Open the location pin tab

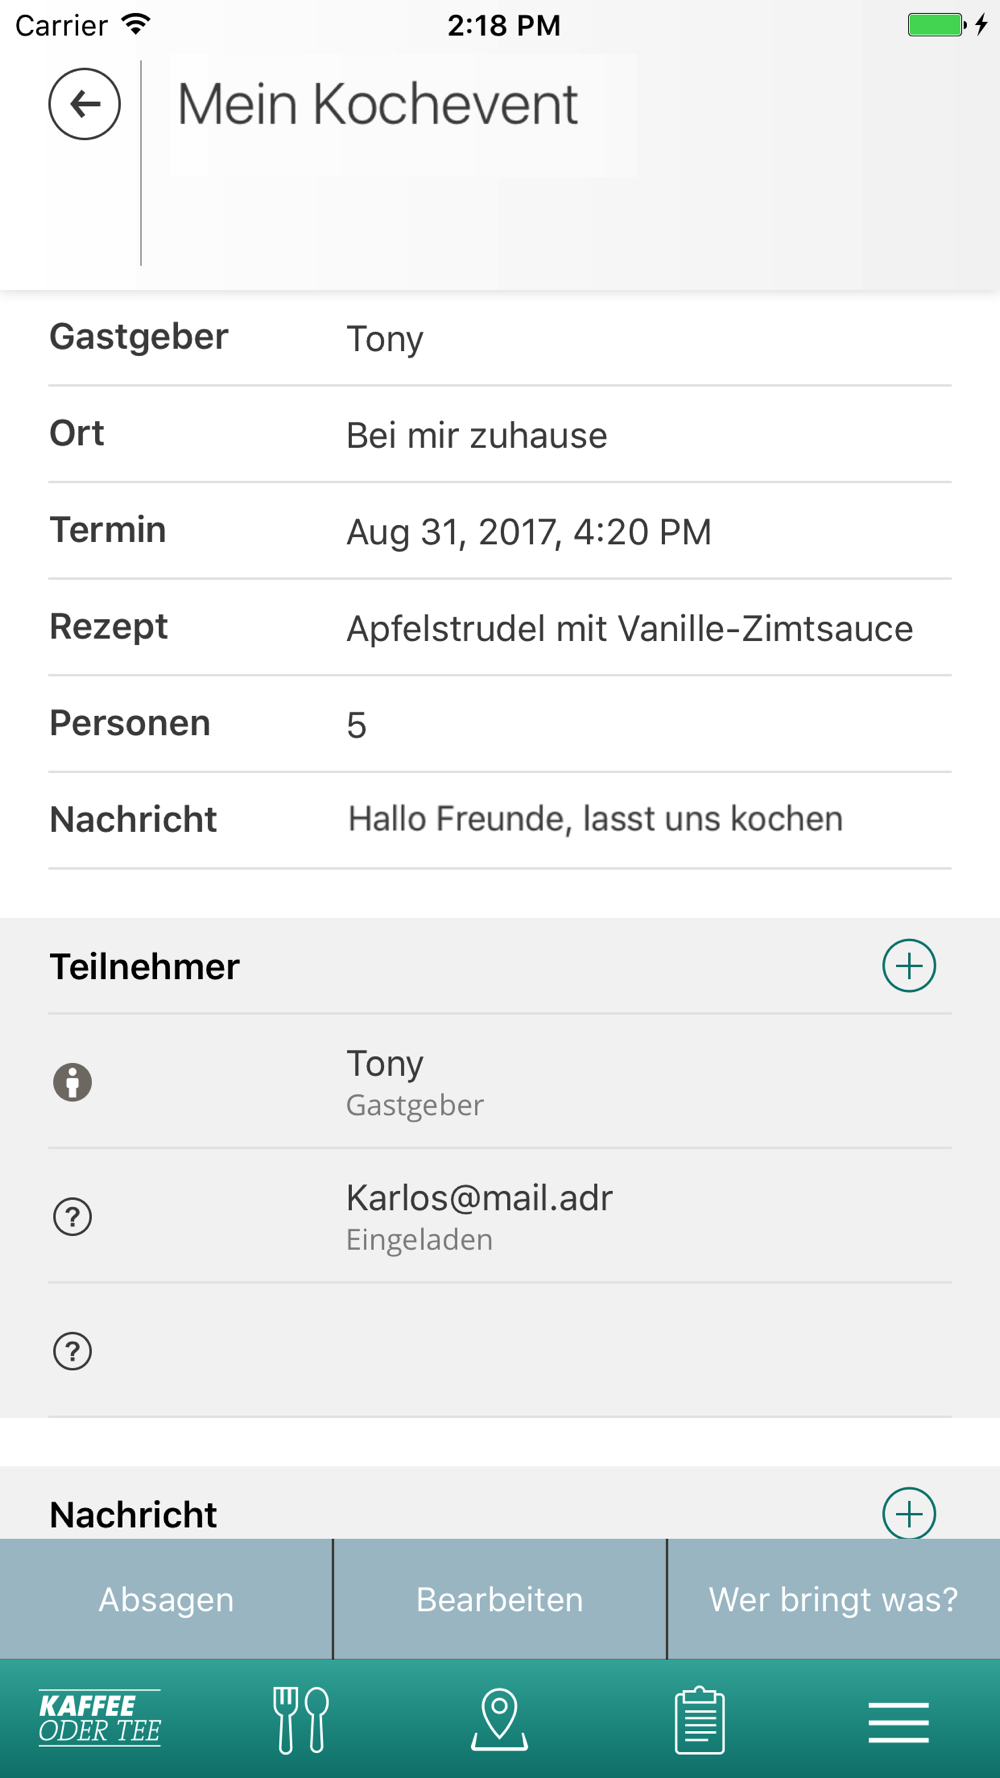click(499, 1719)
